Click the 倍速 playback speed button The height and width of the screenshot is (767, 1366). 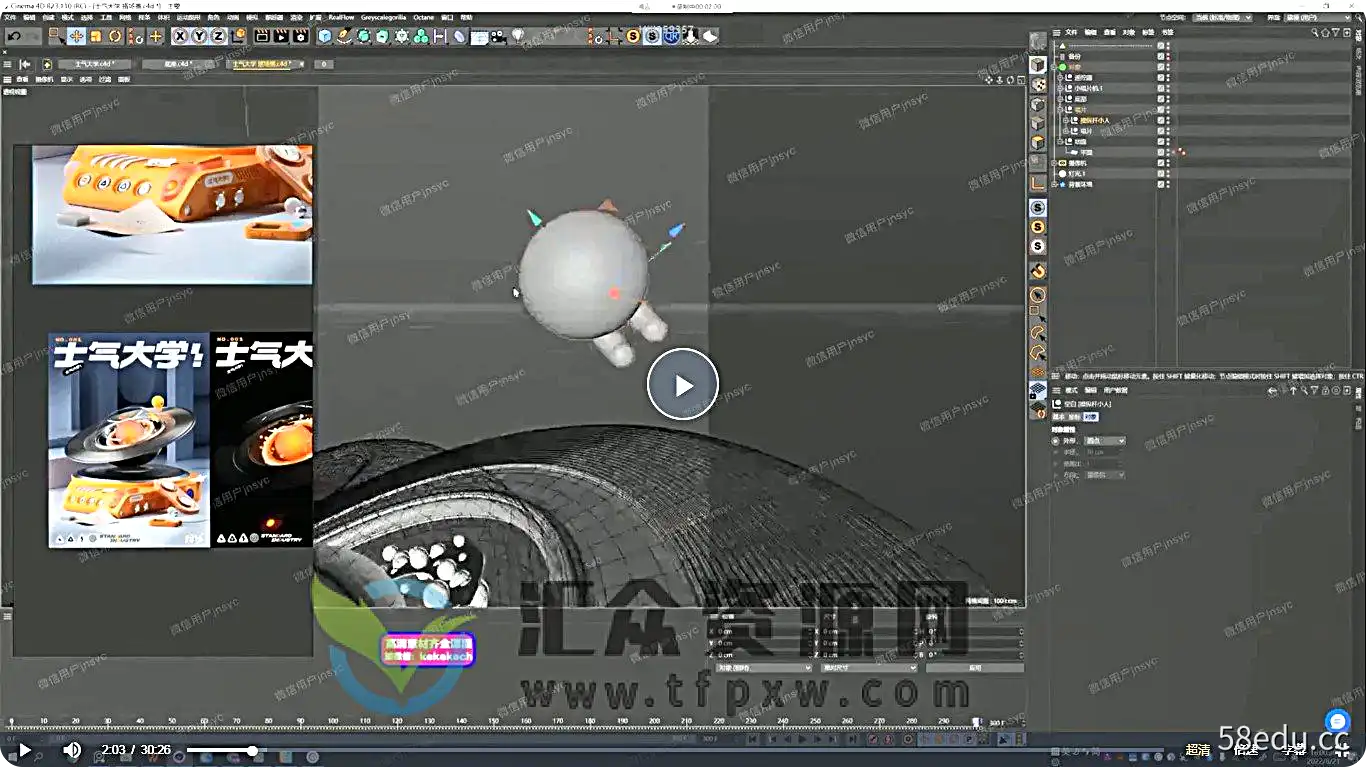coord(1246,749)
